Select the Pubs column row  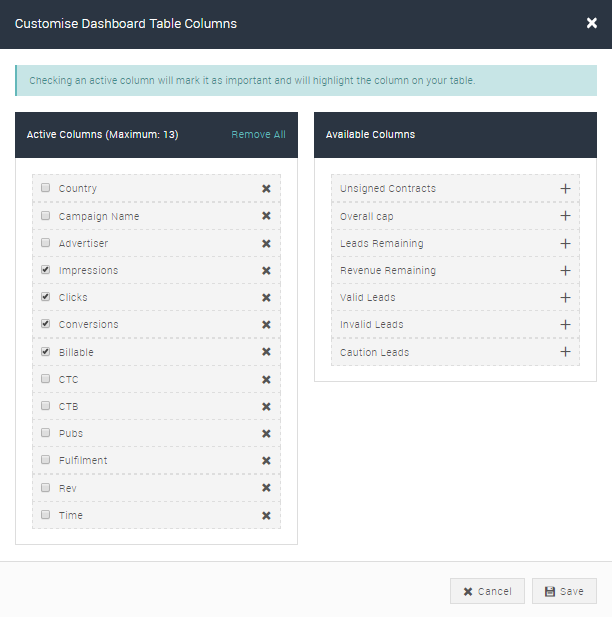click(x=150, y=434)
